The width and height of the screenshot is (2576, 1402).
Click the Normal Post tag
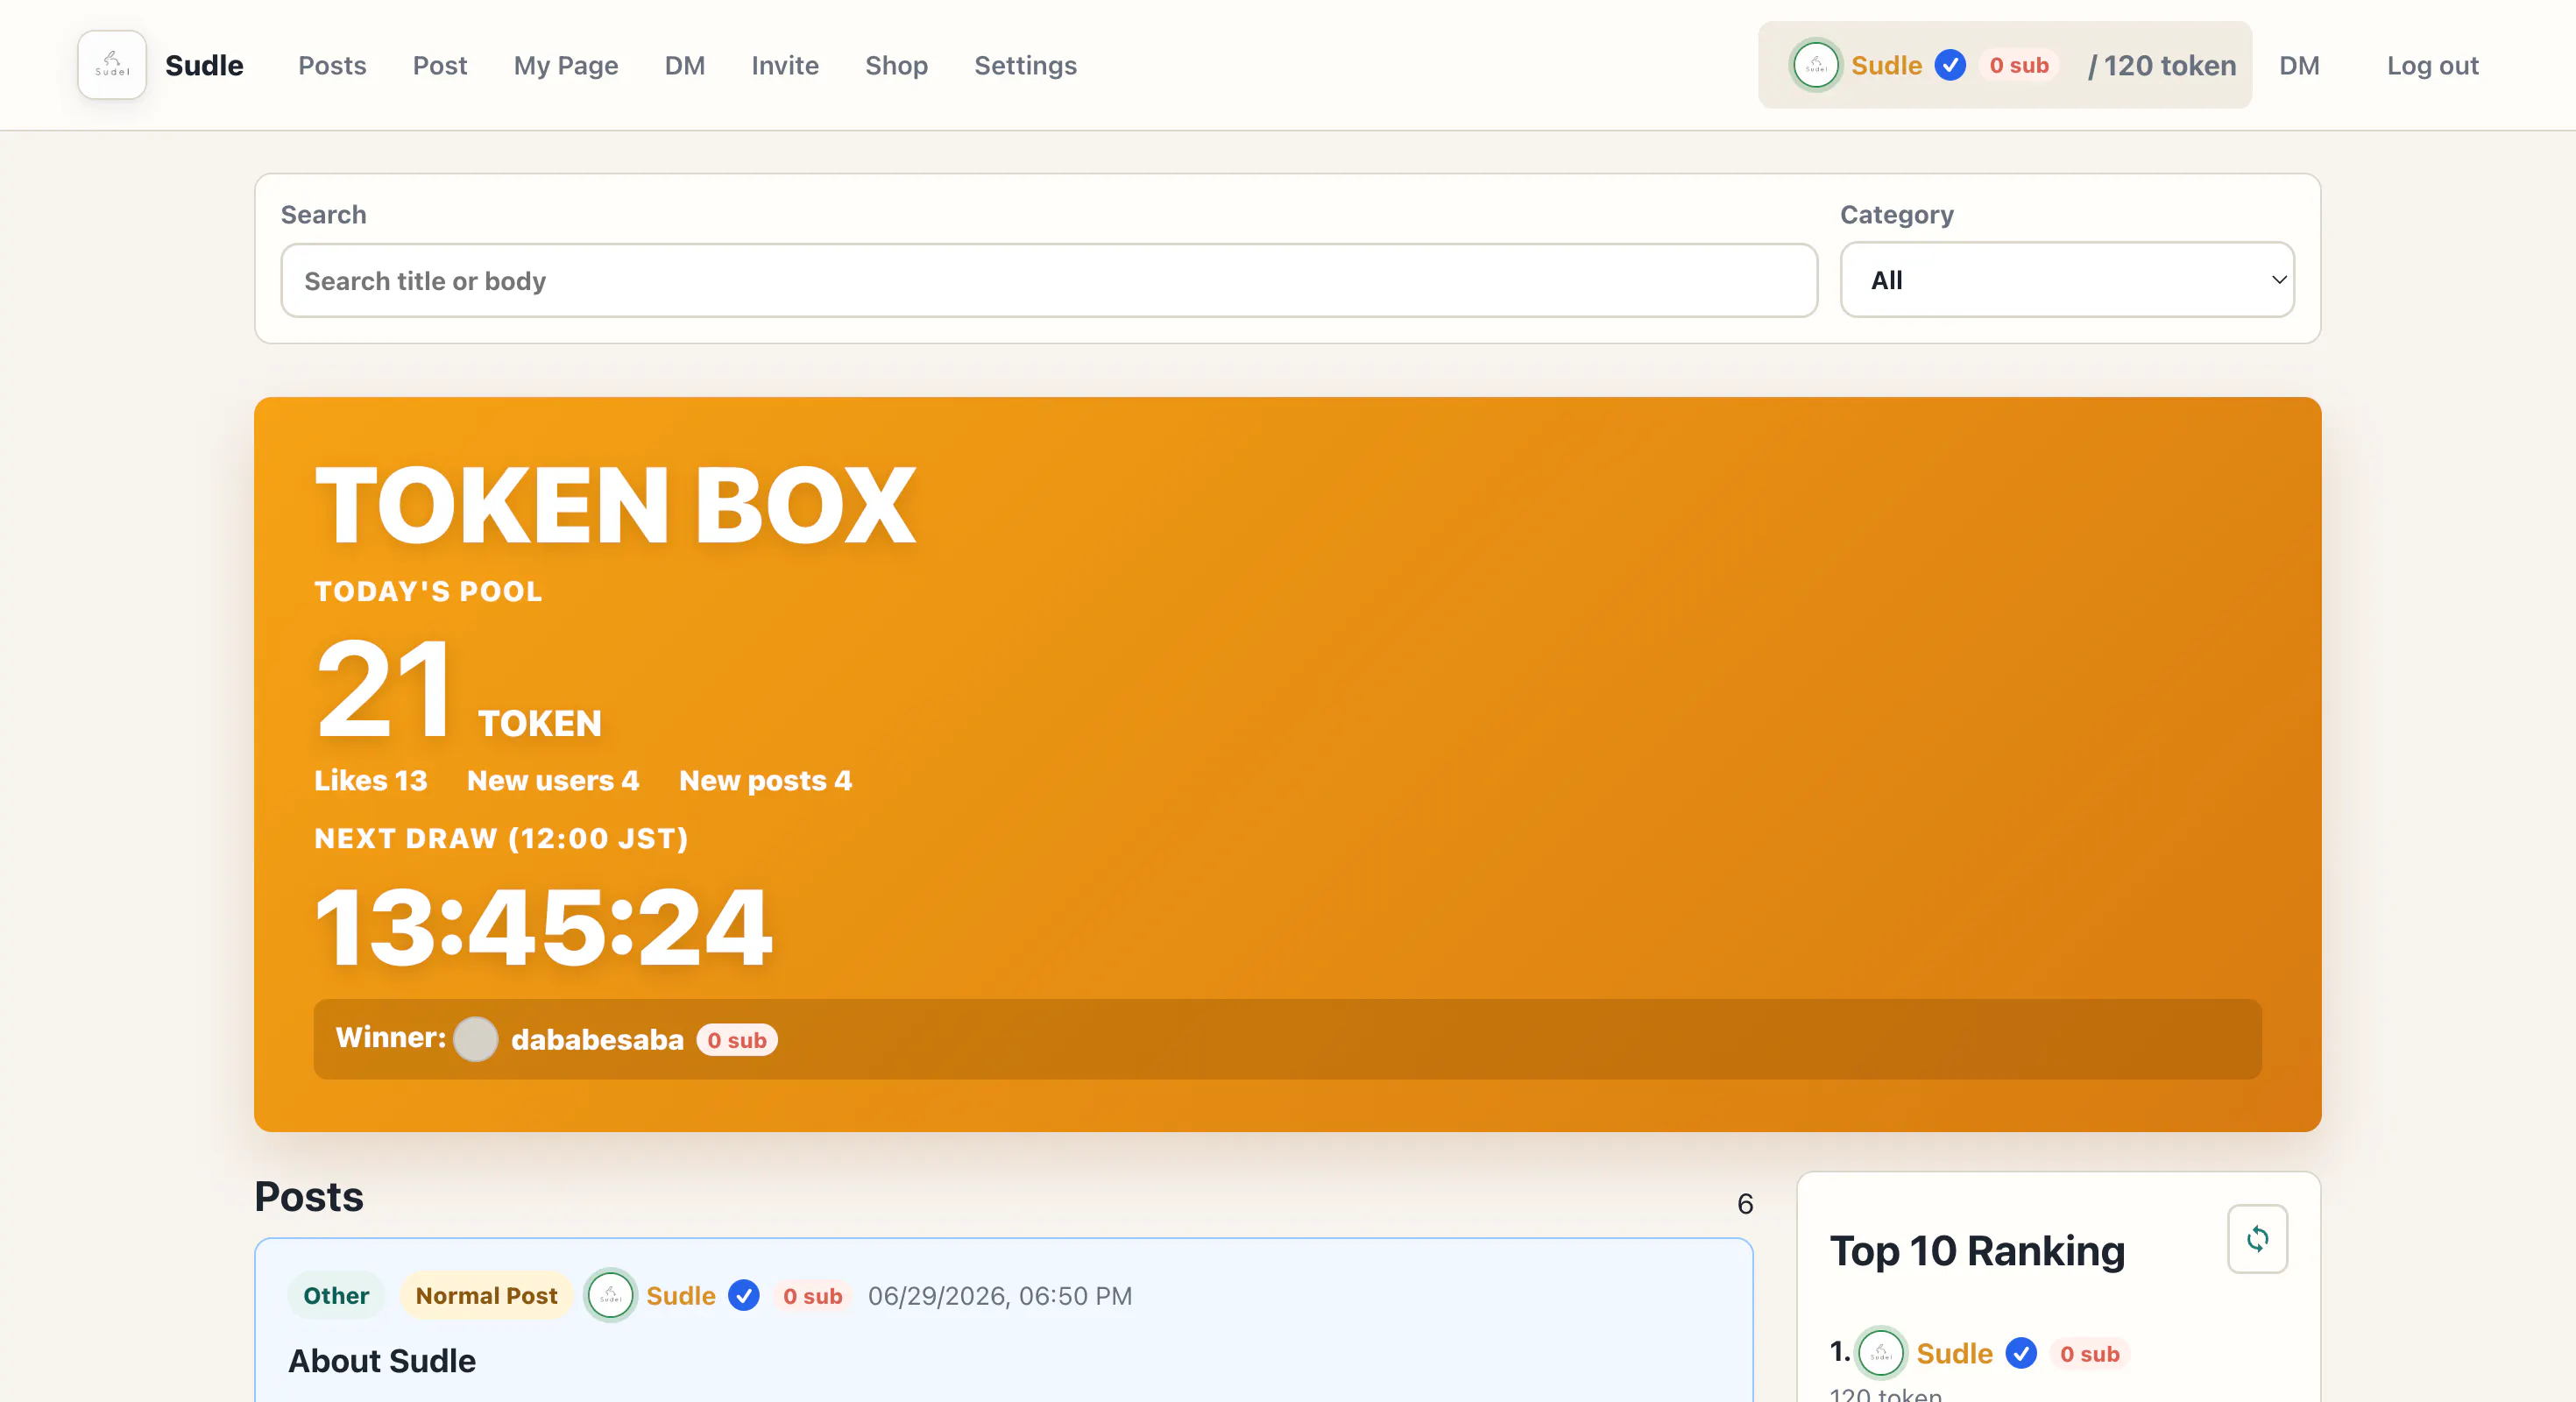[x=486, y=1295]
